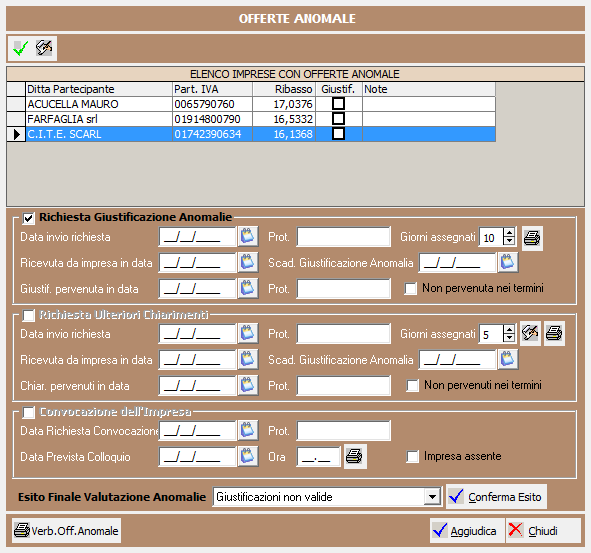The width and height of the screenshot is (591, 553).
Task: Click the Conferma Esito button
Action: pos(496,497)
